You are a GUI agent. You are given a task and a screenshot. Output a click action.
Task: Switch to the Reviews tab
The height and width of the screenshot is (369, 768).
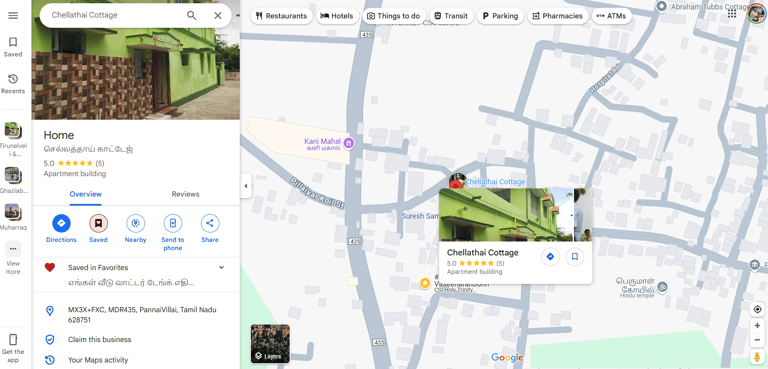point(185,194)
